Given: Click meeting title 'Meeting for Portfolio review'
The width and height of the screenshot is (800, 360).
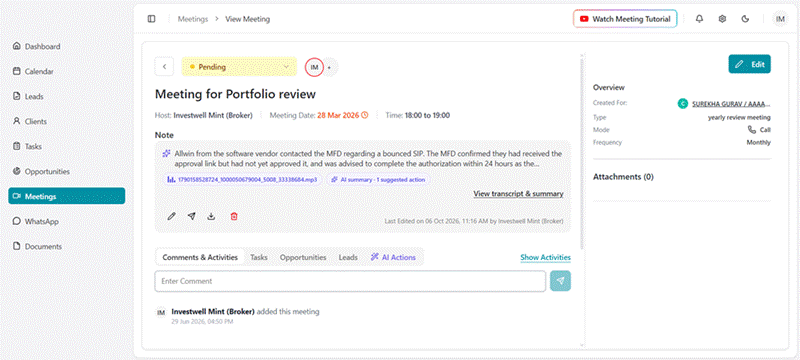Looking at the screenshot, I should (235, 94).
